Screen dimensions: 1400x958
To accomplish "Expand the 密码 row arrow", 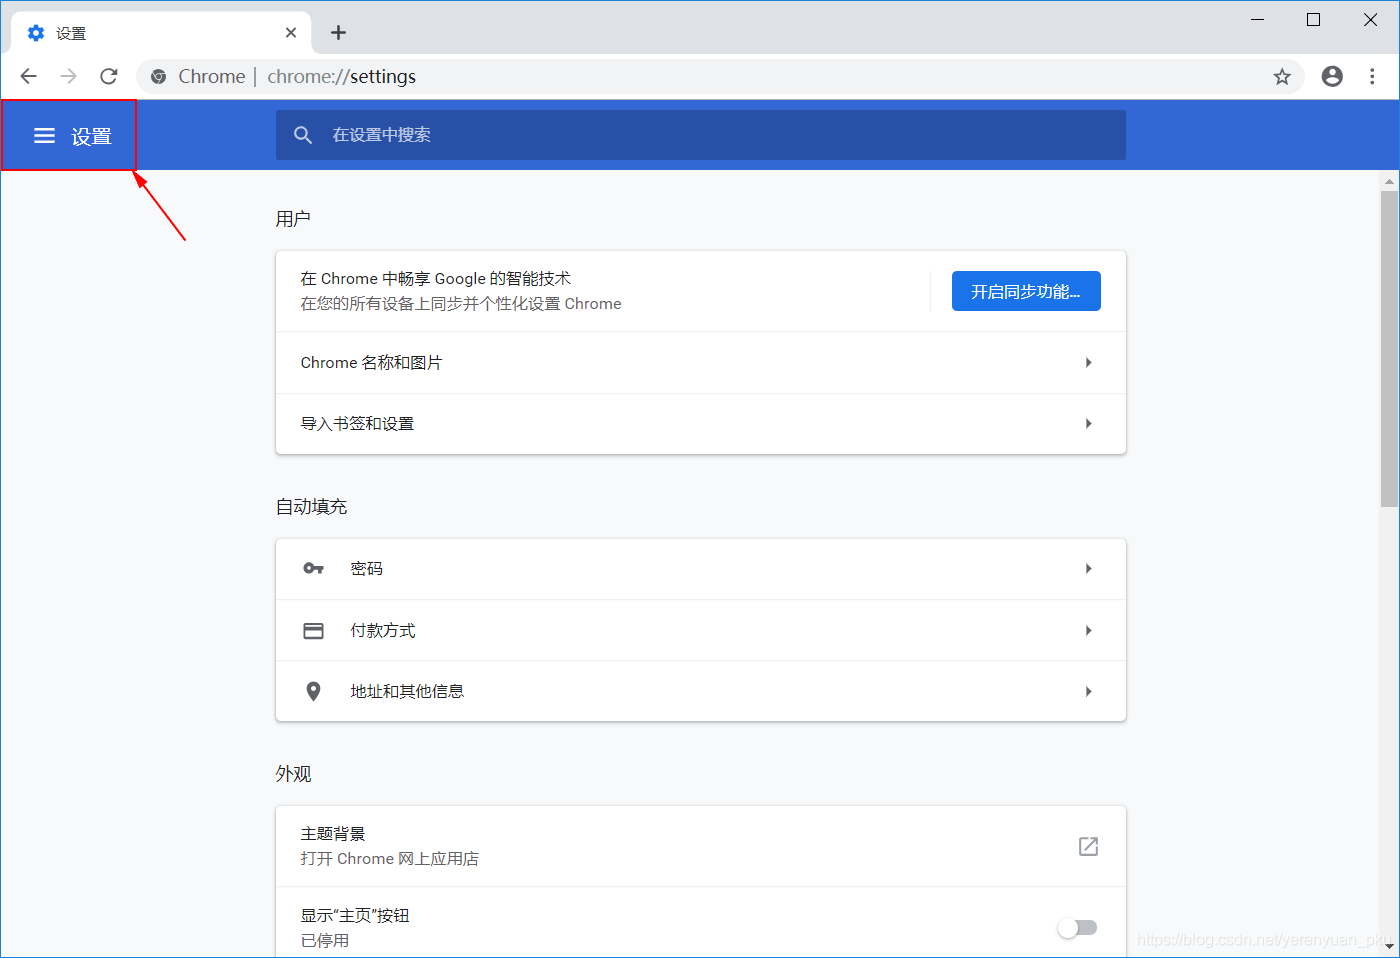I will click(1088, 568).
